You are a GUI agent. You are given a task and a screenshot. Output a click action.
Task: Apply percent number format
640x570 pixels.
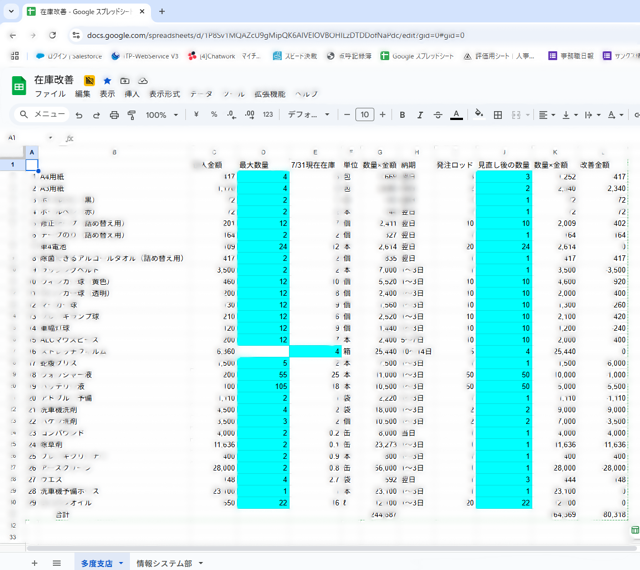point(214,115)
